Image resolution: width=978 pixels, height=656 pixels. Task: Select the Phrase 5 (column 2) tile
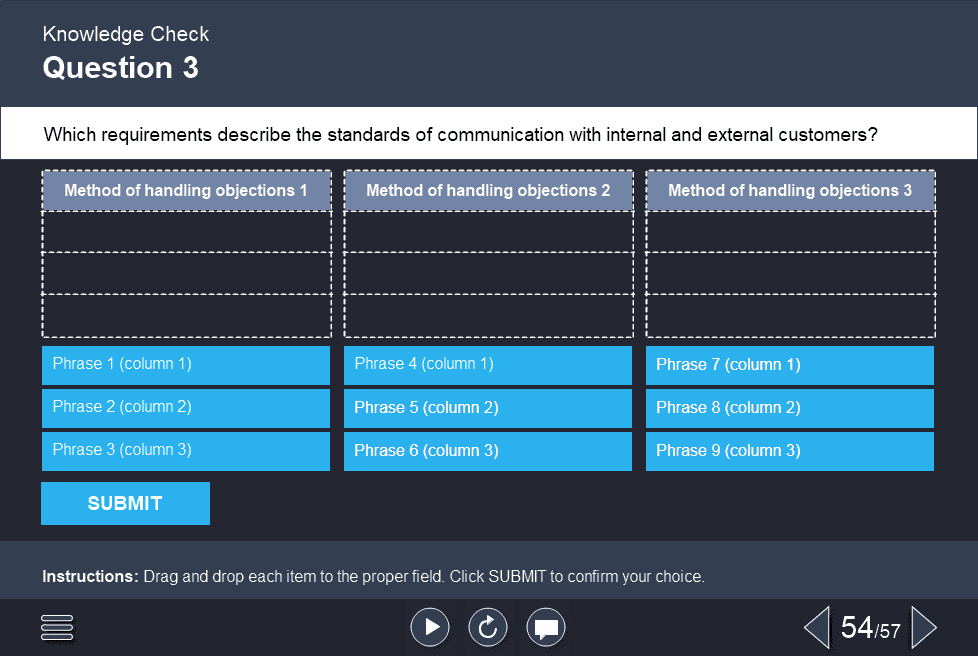(x=488, y=407)
